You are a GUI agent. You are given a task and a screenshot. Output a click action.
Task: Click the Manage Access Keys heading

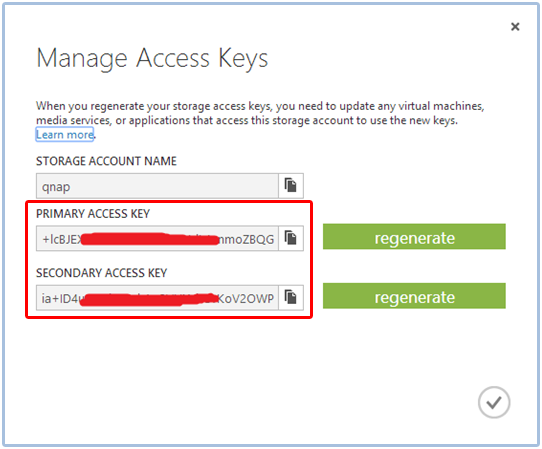(x=152, y=58)
